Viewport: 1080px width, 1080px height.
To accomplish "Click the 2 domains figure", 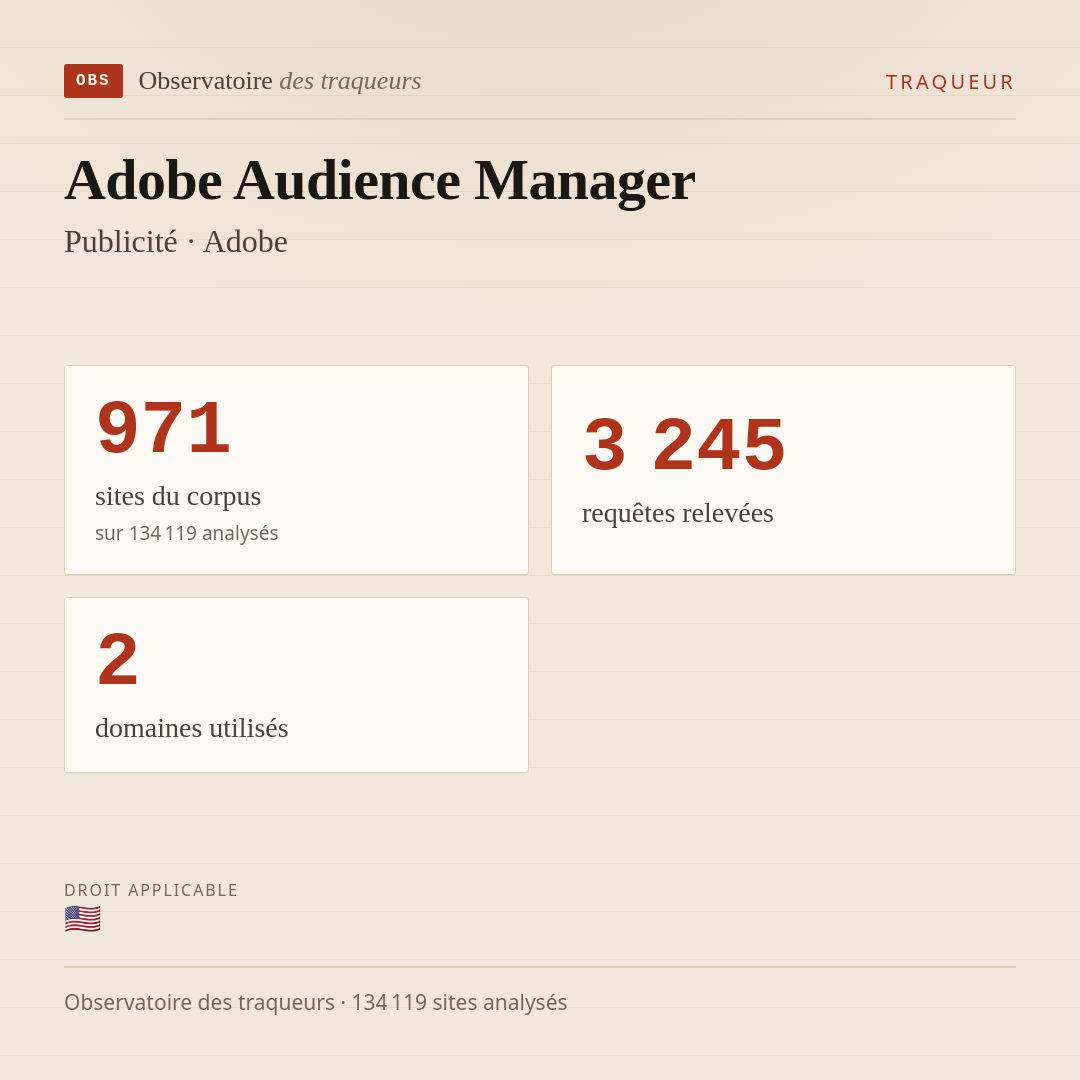I will pyautogui.click(x=118, y=660).
